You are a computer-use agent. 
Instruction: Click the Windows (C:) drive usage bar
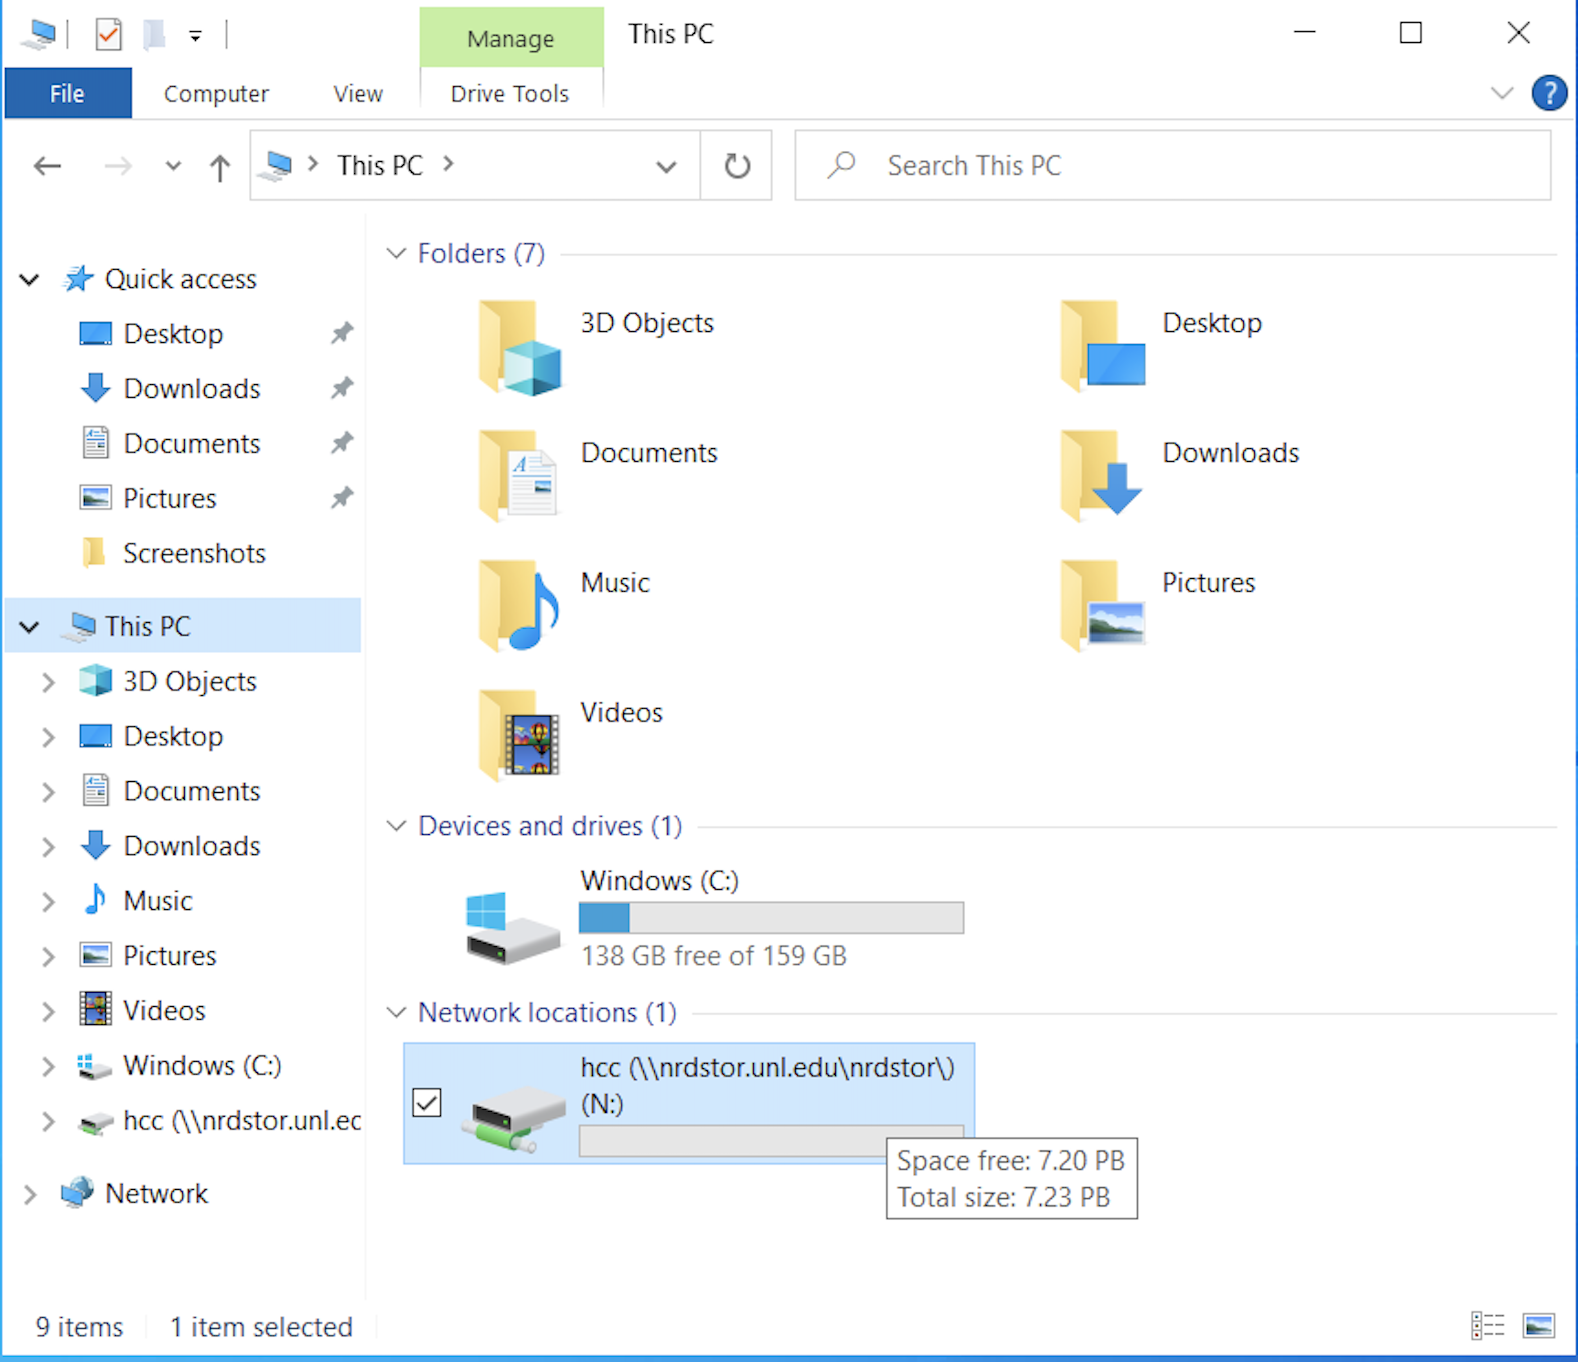(771, 918)
